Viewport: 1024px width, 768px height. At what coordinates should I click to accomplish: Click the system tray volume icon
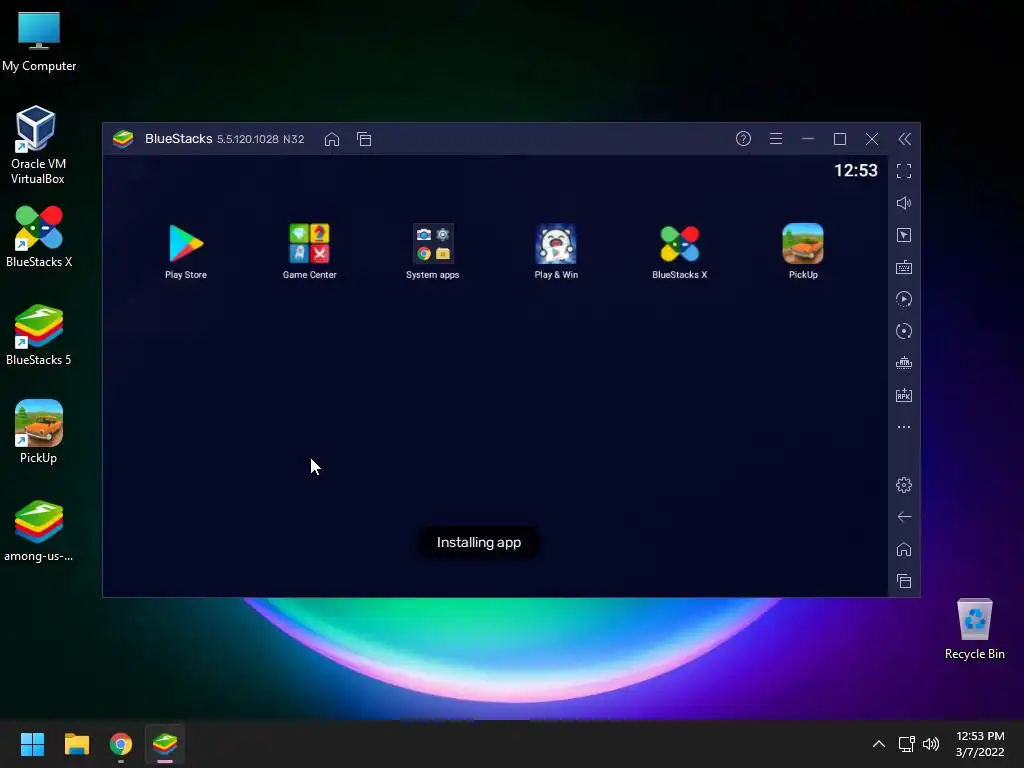point(931,744)
